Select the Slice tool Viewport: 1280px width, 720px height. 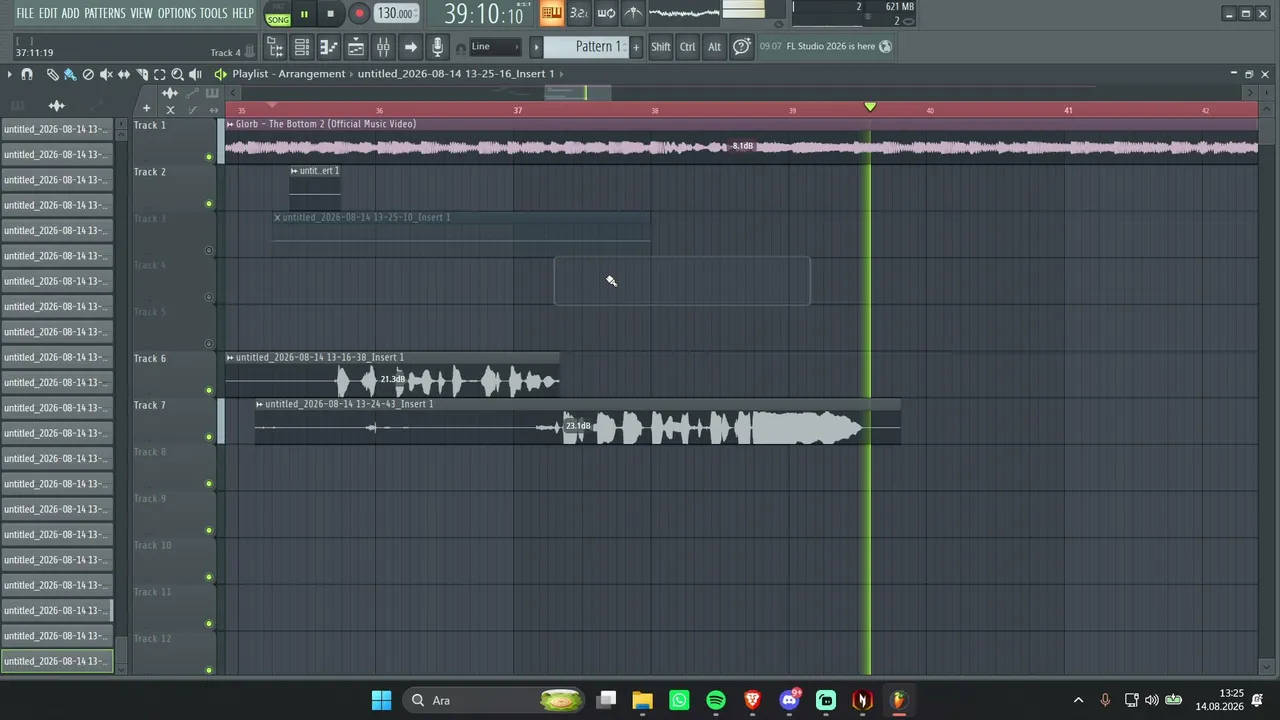coord(142,74)
